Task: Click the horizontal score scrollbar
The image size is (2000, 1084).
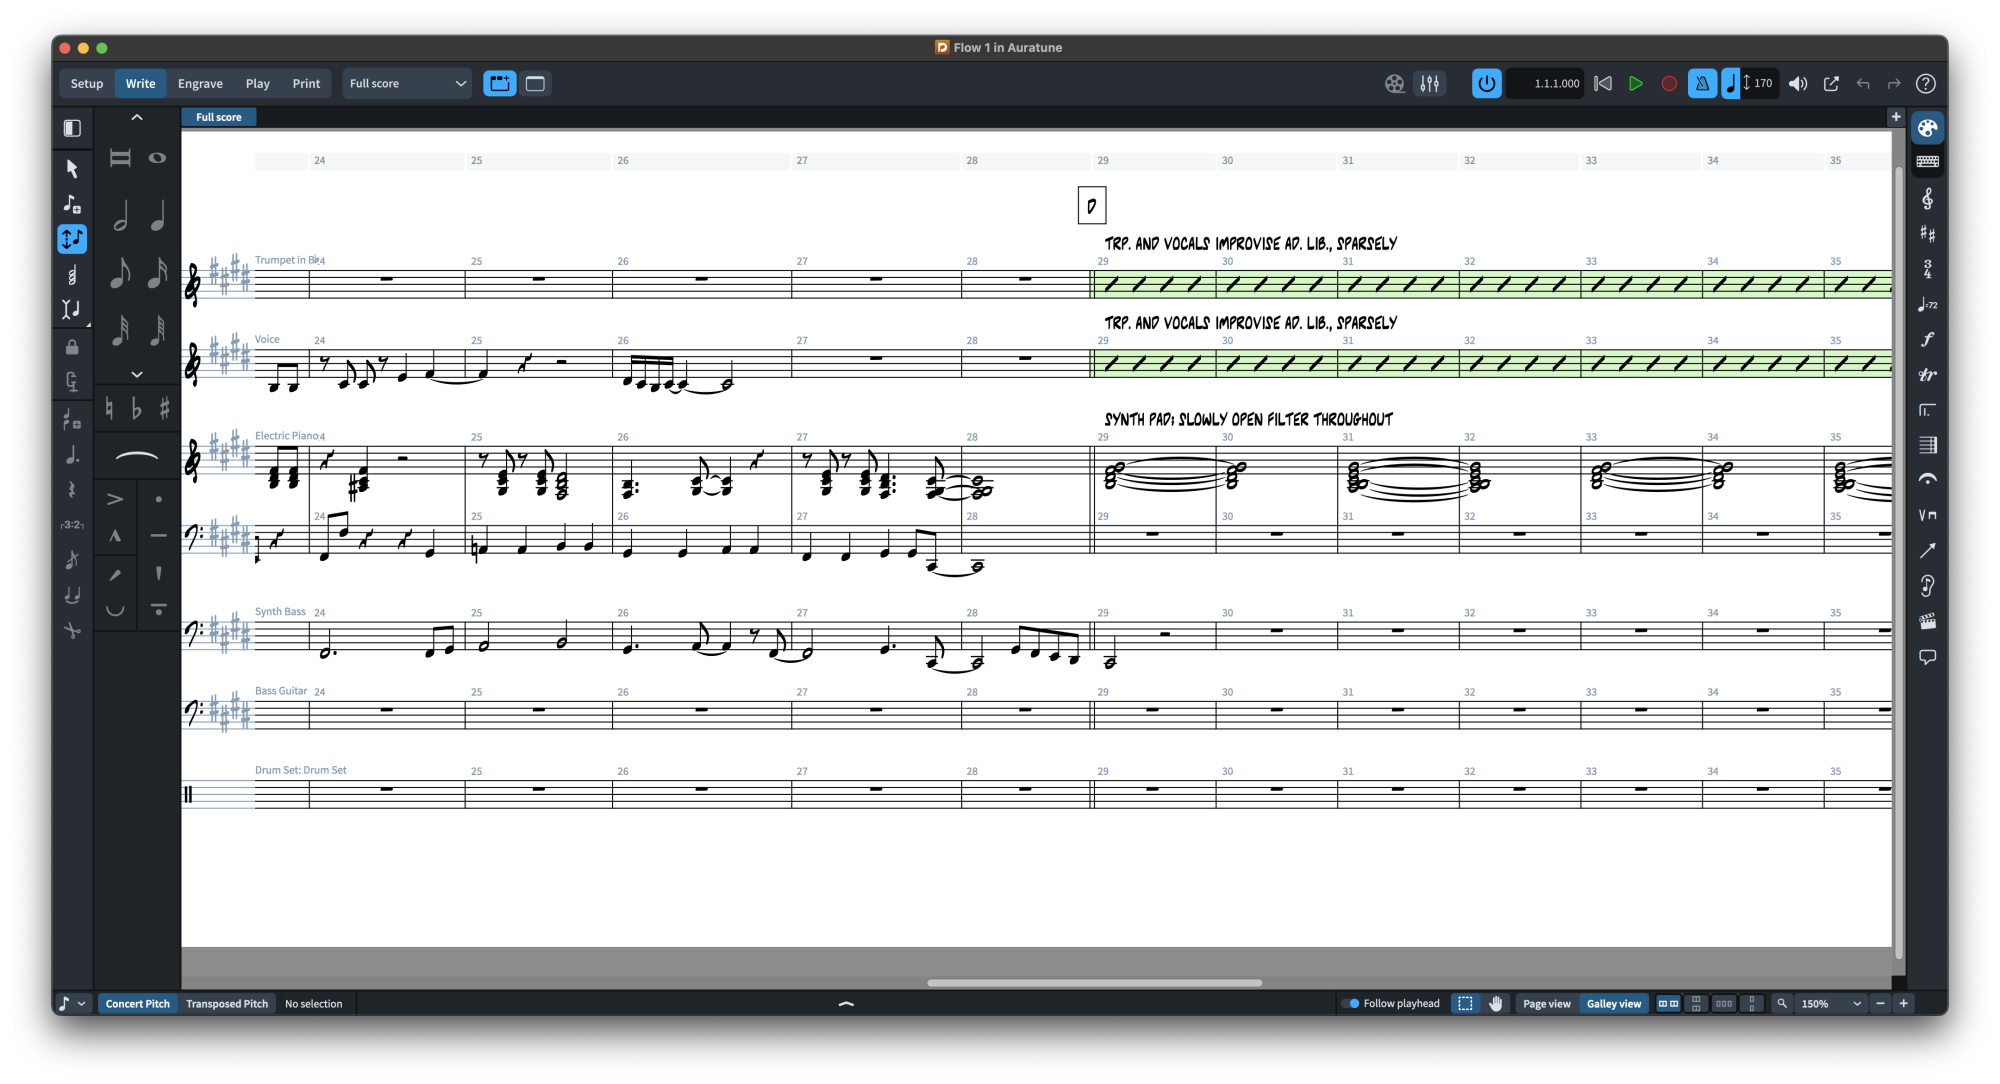Action: click(x=1094, y=983)
